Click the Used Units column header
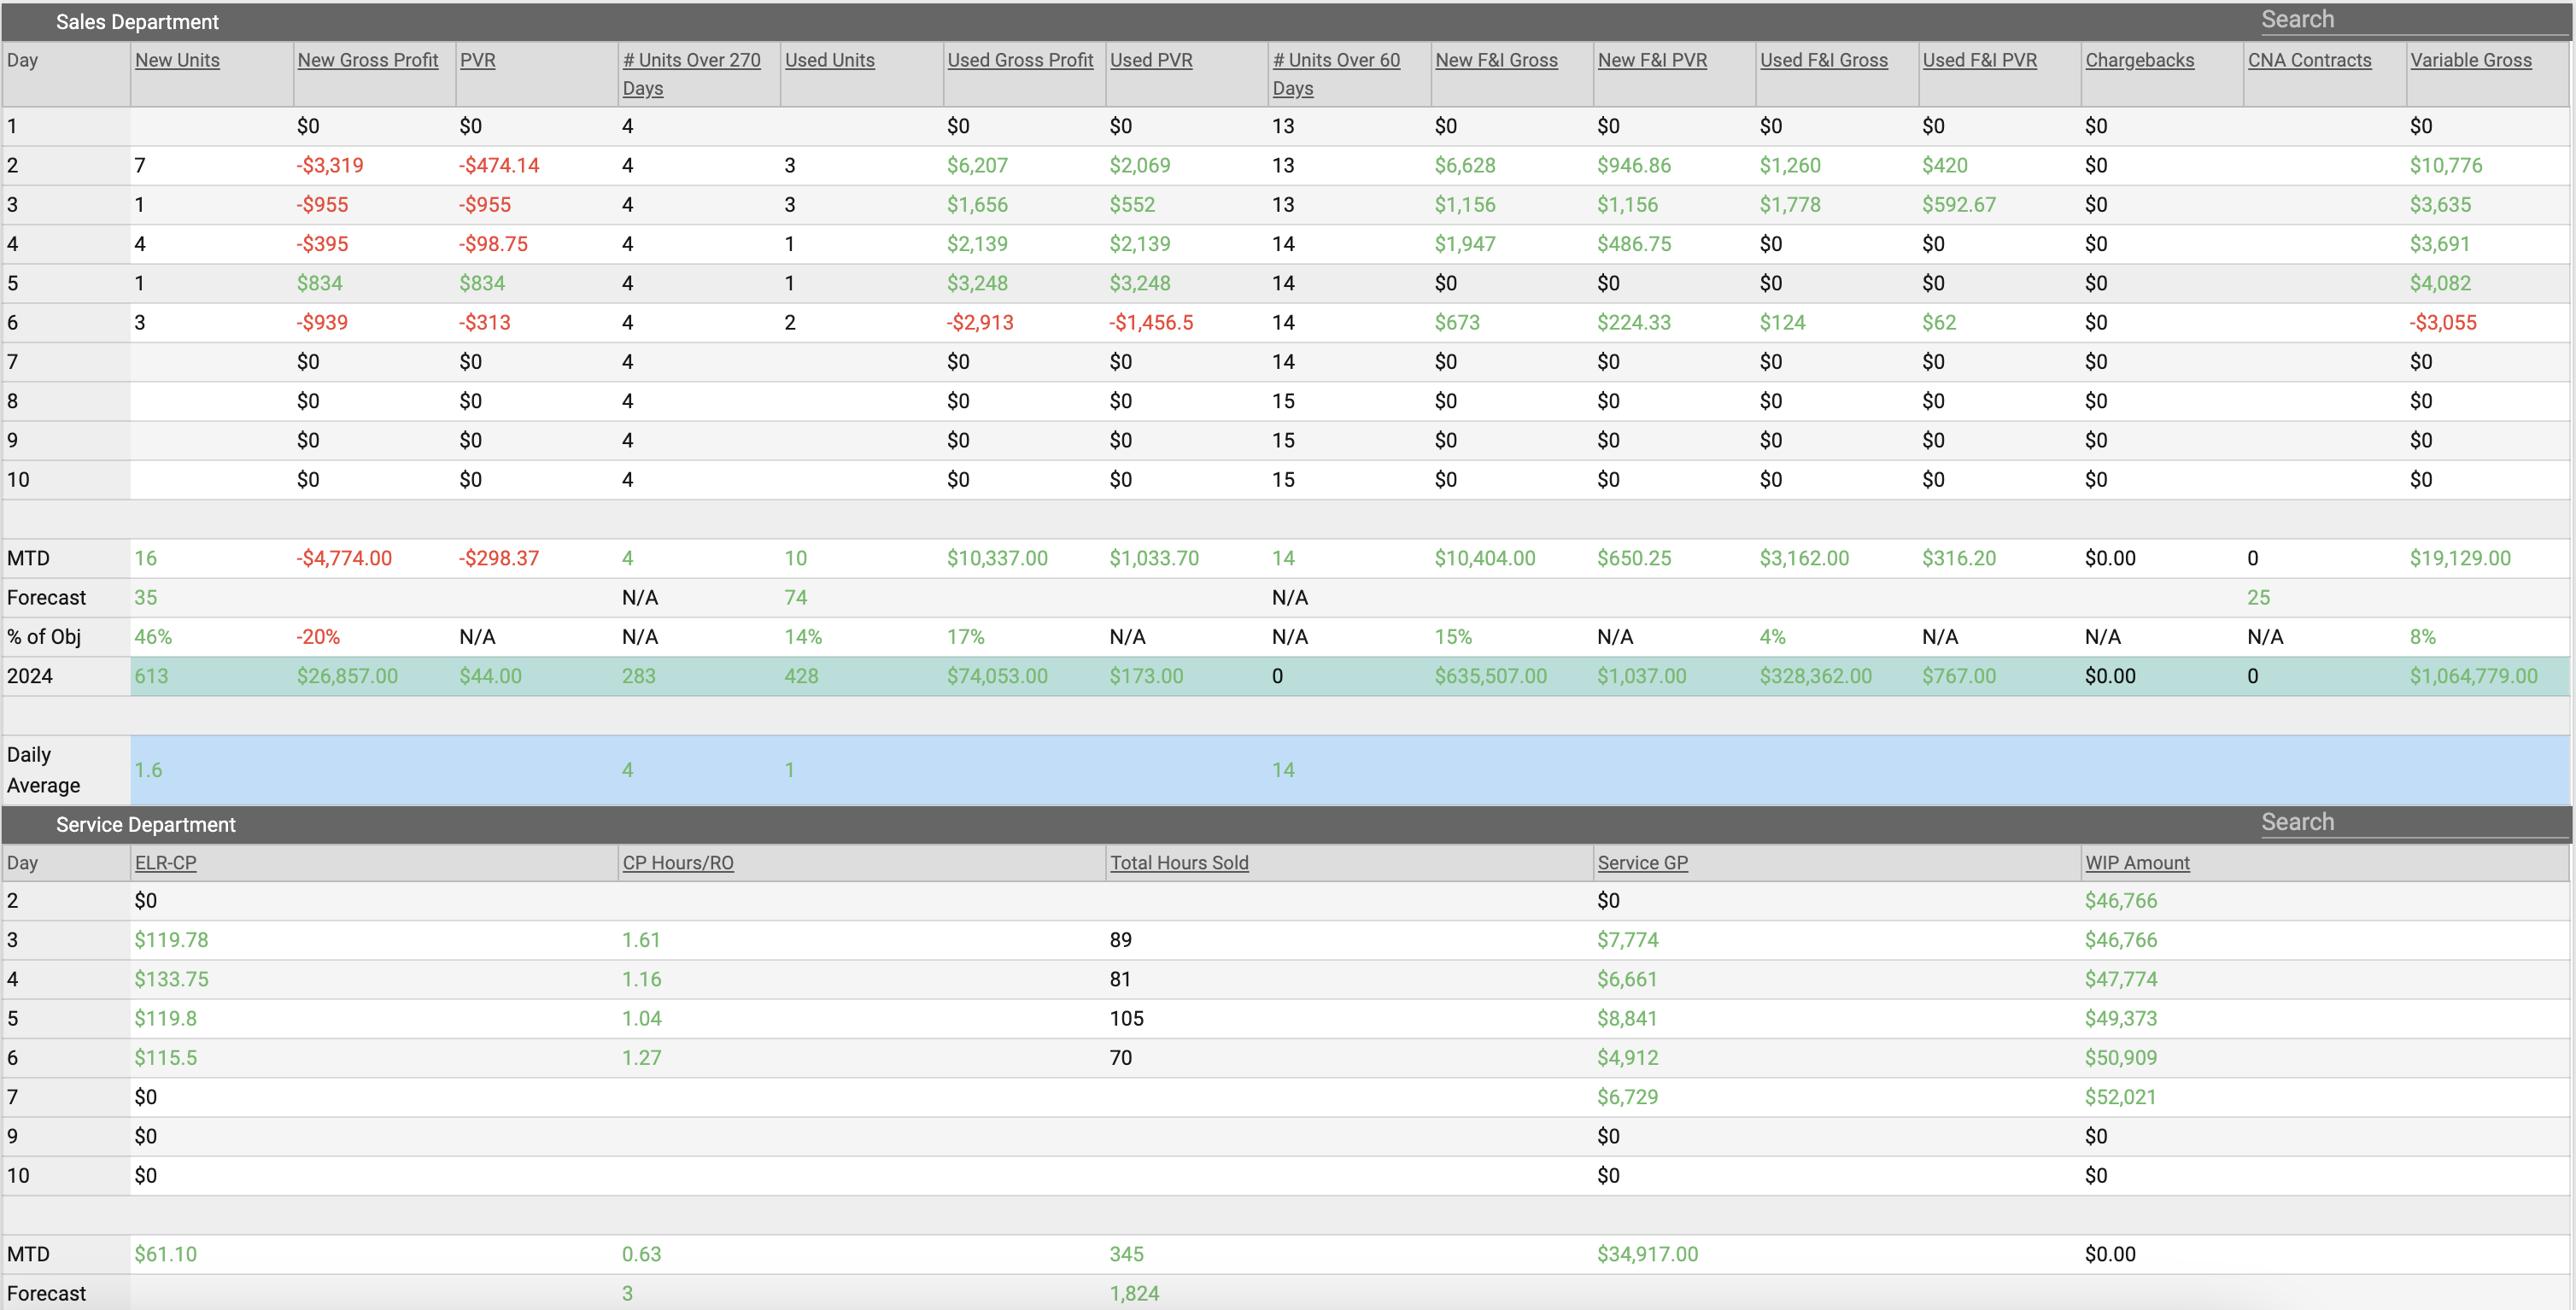 [x=829, y=60]
